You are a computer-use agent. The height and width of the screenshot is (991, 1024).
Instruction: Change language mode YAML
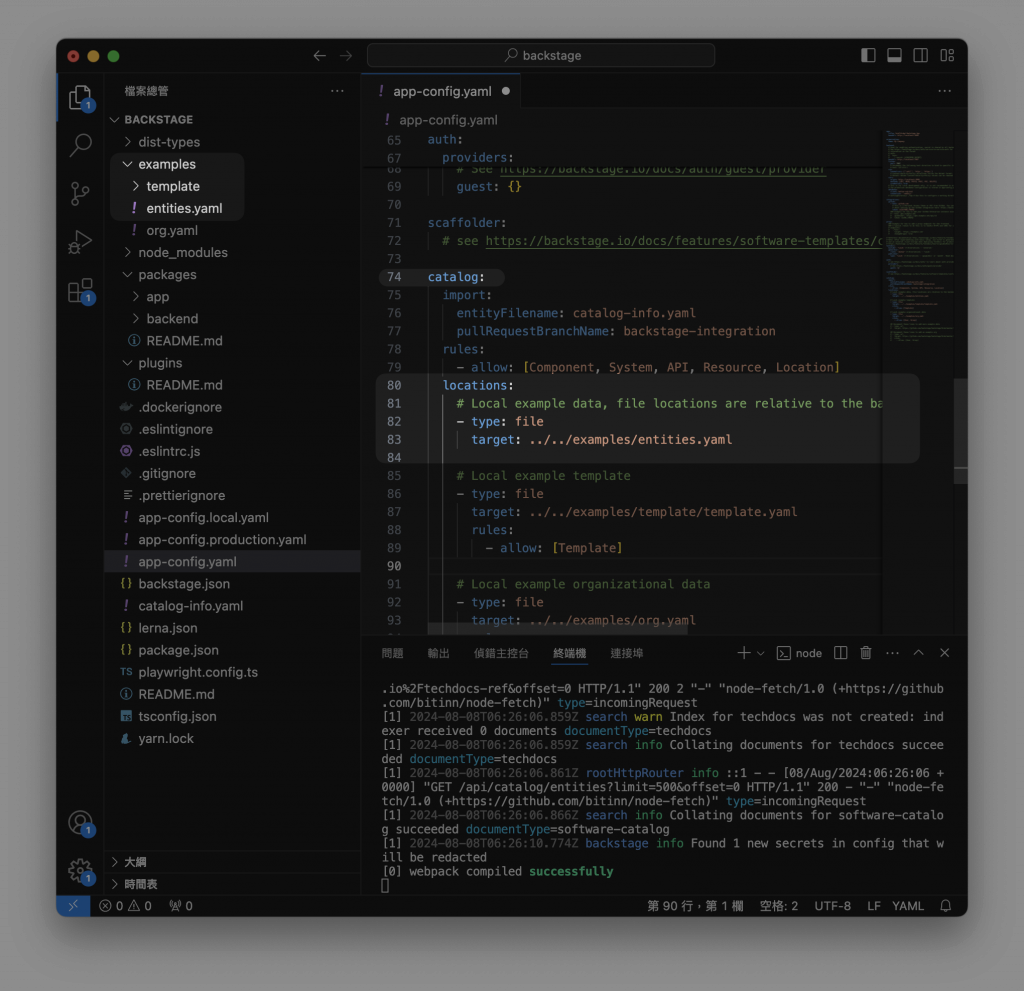908,905
